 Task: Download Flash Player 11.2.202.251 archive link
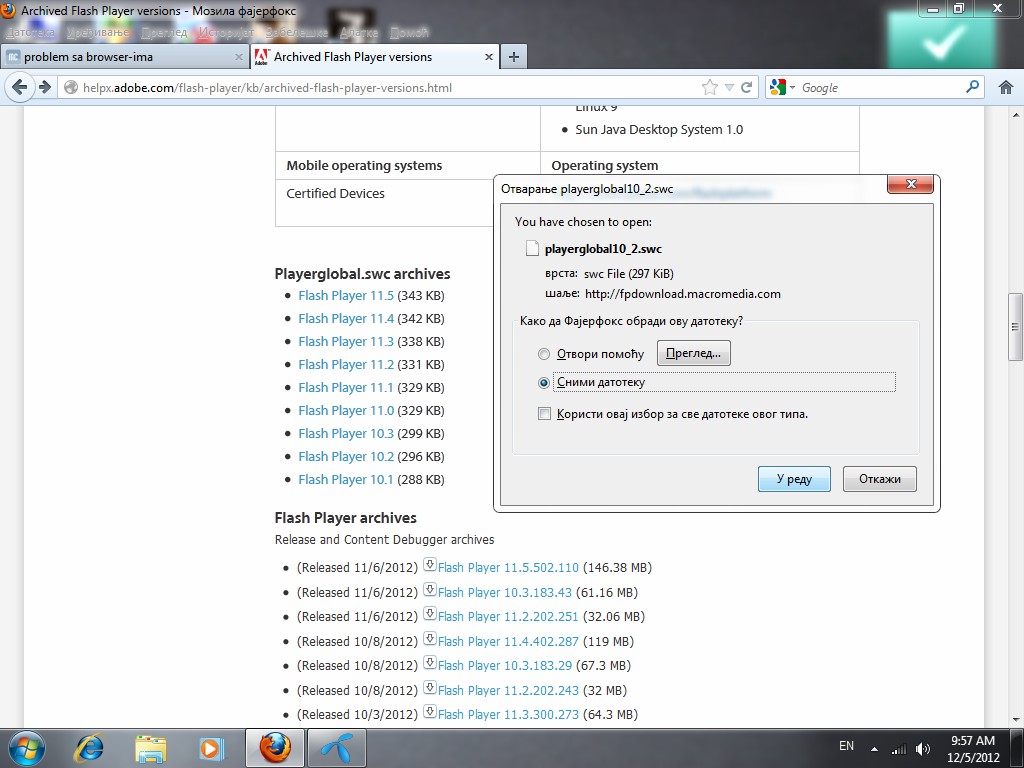pyautogui.click(x=508, y=616)
